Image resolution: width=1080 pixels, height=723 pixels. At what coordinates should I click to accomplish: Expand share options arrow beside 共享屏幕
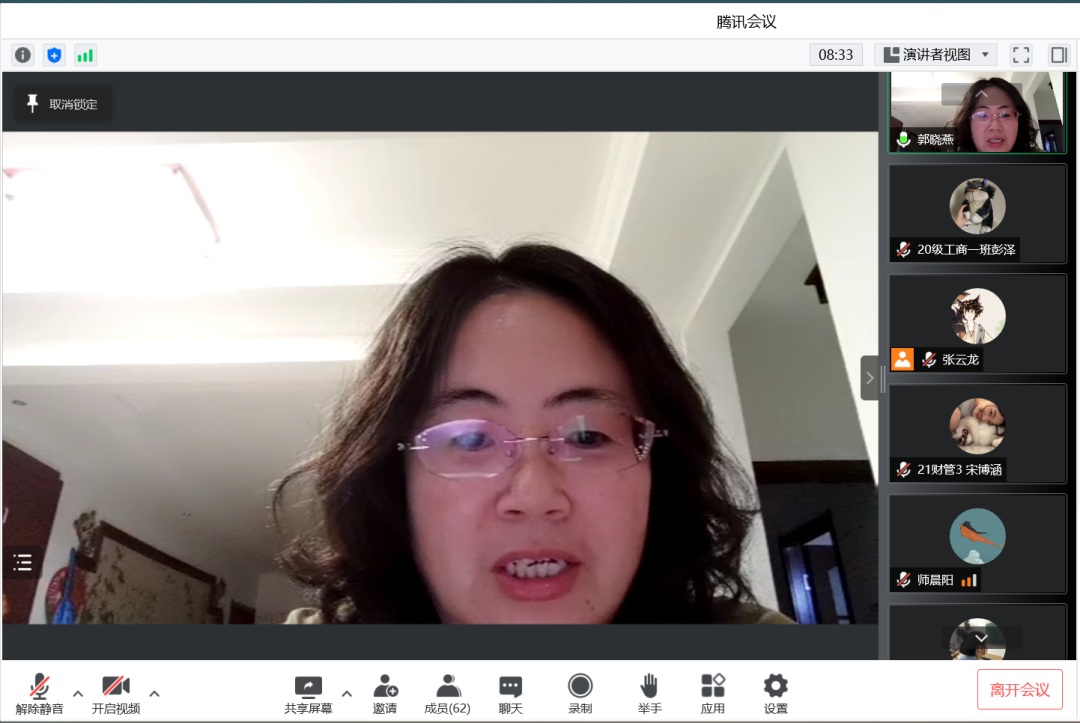pyautogui.click(x=347, y=693)
